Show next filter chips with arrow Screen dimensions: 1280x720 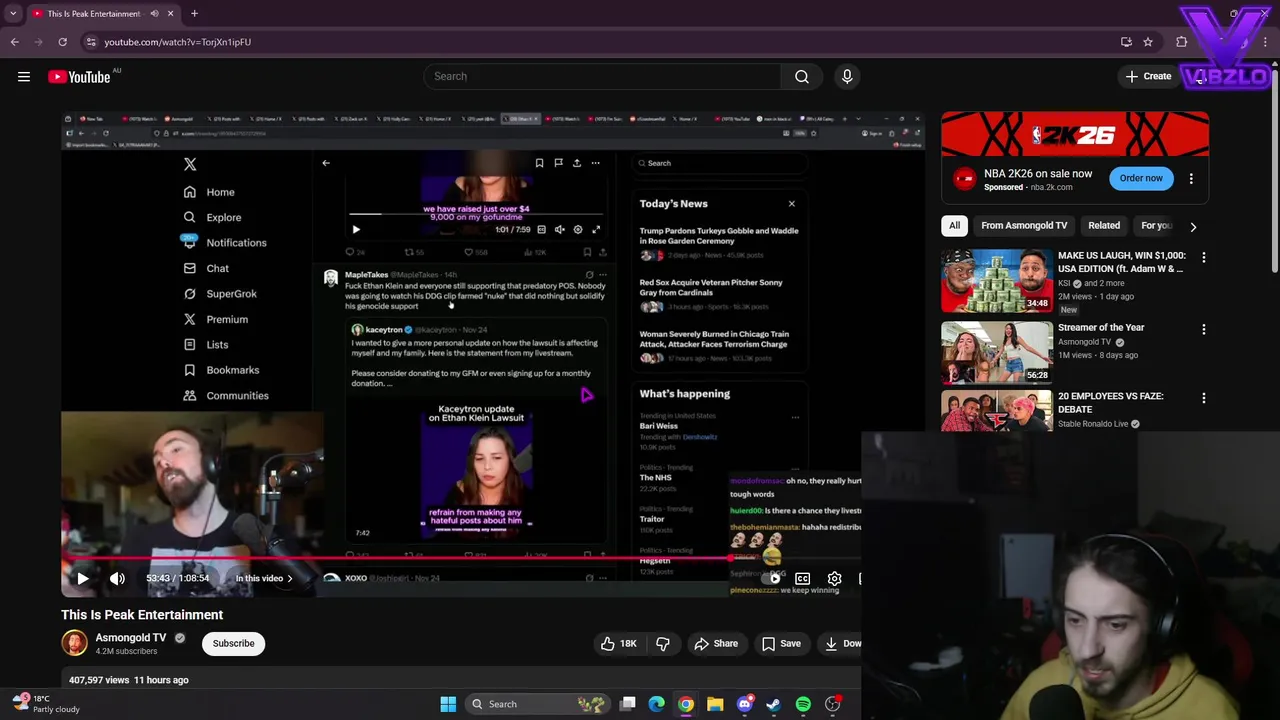(1193, 226)
